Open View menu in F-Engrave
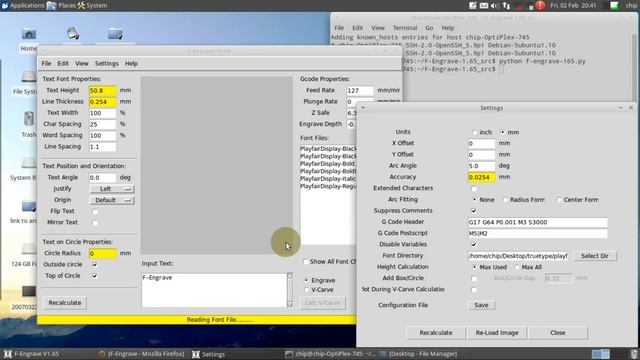The image size is (640, 360). (82, 64)
